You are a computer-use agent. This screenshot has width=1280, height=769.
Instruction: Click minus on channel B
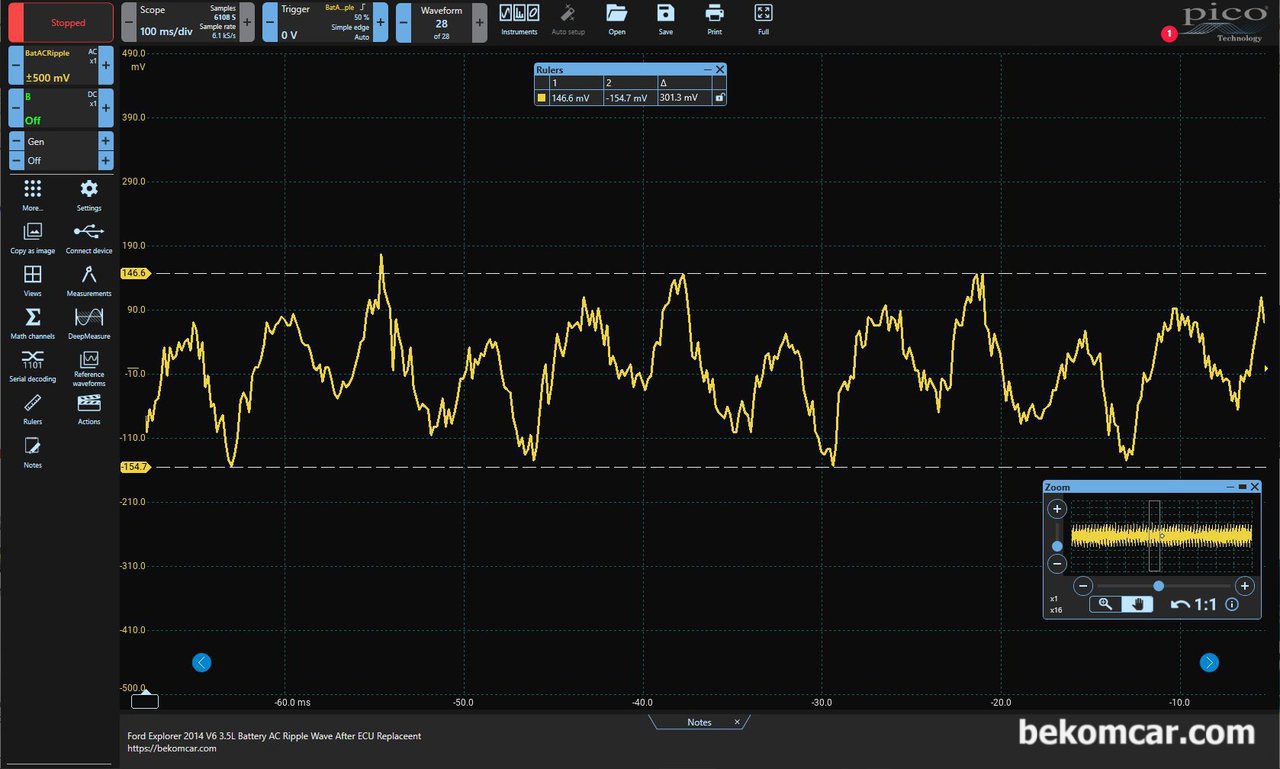click(x=16, y=108)
